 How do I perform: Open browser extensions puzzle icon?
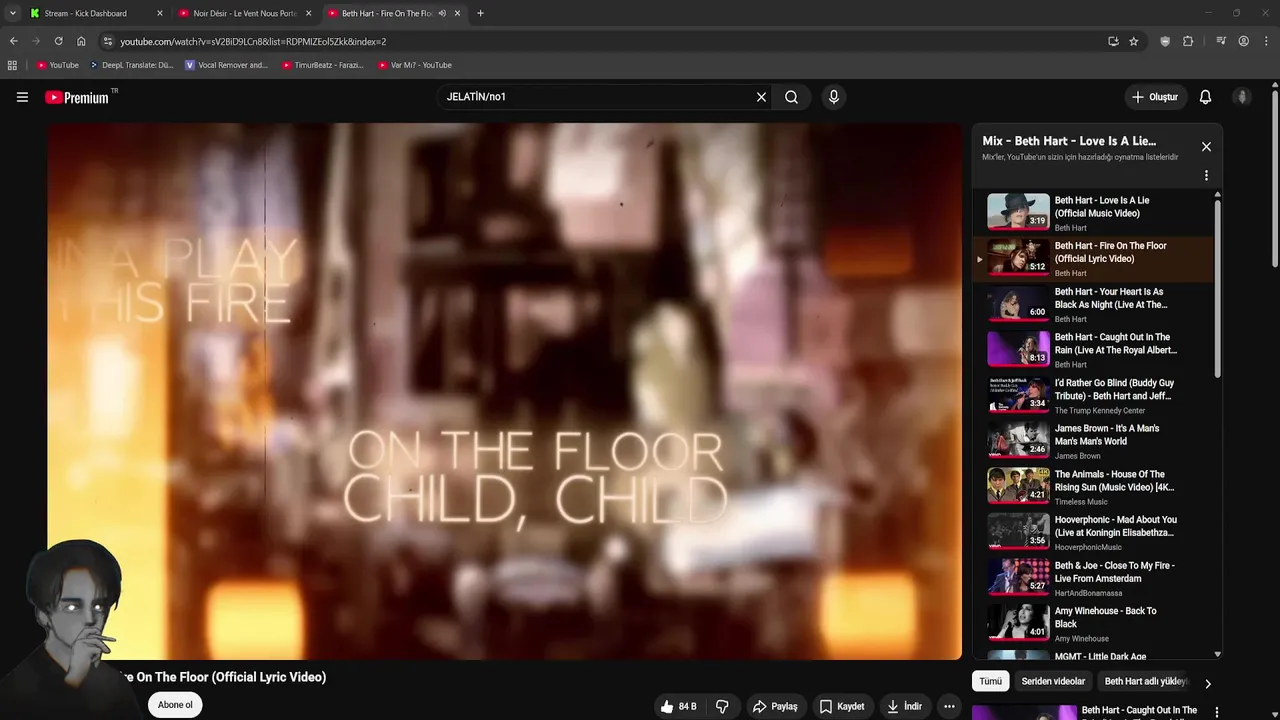coord(1188,41)
